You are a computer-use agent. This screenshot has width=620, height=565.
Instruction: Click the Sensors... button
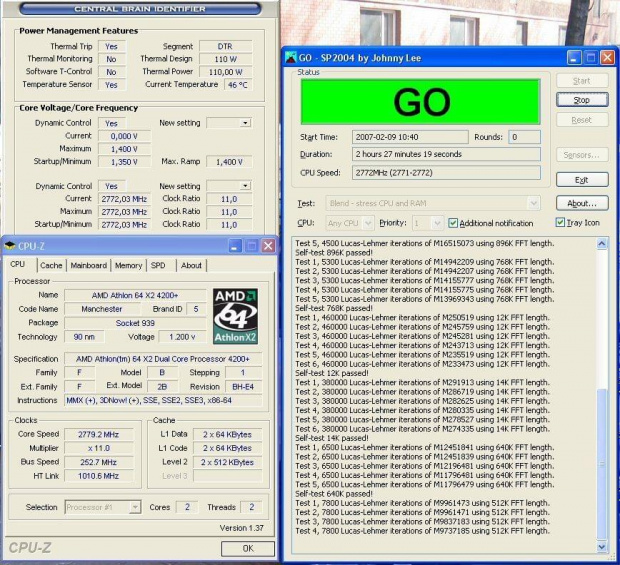click(x=582, y=155)
